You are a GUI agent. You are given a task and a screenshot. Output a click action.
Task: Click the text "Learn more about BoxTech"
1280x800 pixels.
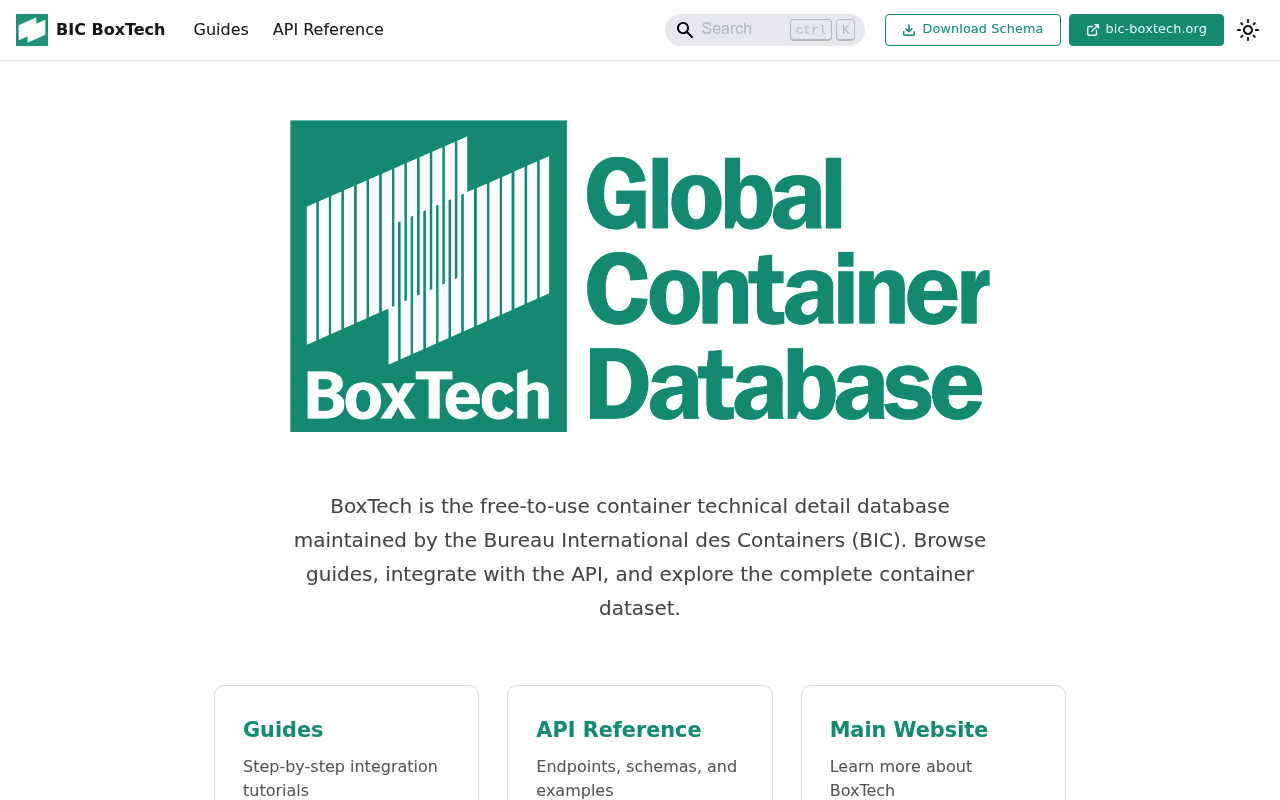tap(901, 778)
